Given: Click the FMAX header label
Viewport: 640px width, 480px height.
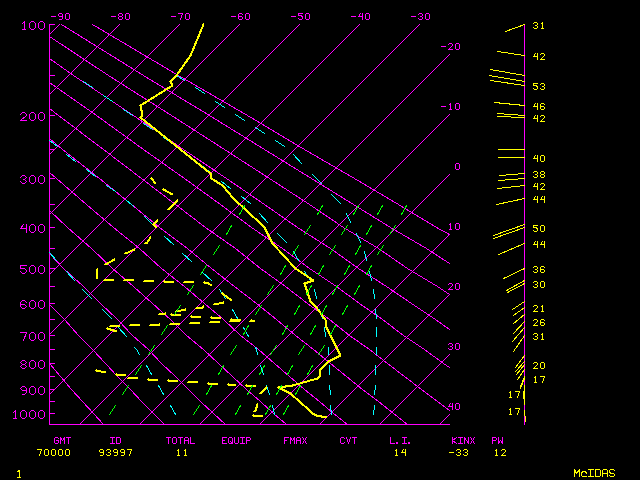Looking at the screenshot, I should (295, 440).
